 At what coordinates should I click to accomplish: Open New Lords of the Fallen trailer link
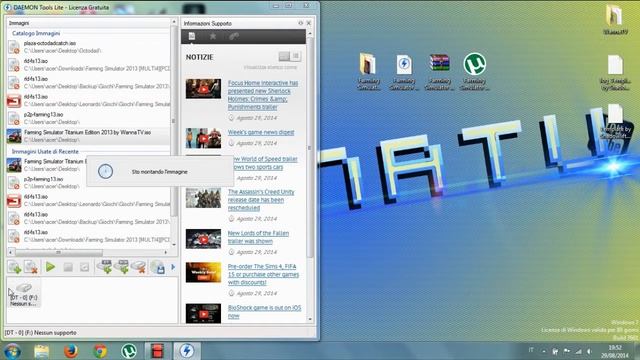tap(258, 237)
